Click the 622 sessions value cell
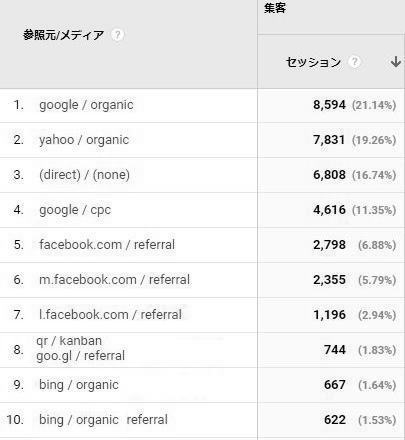The image size is (405, 440). [335, 420]
